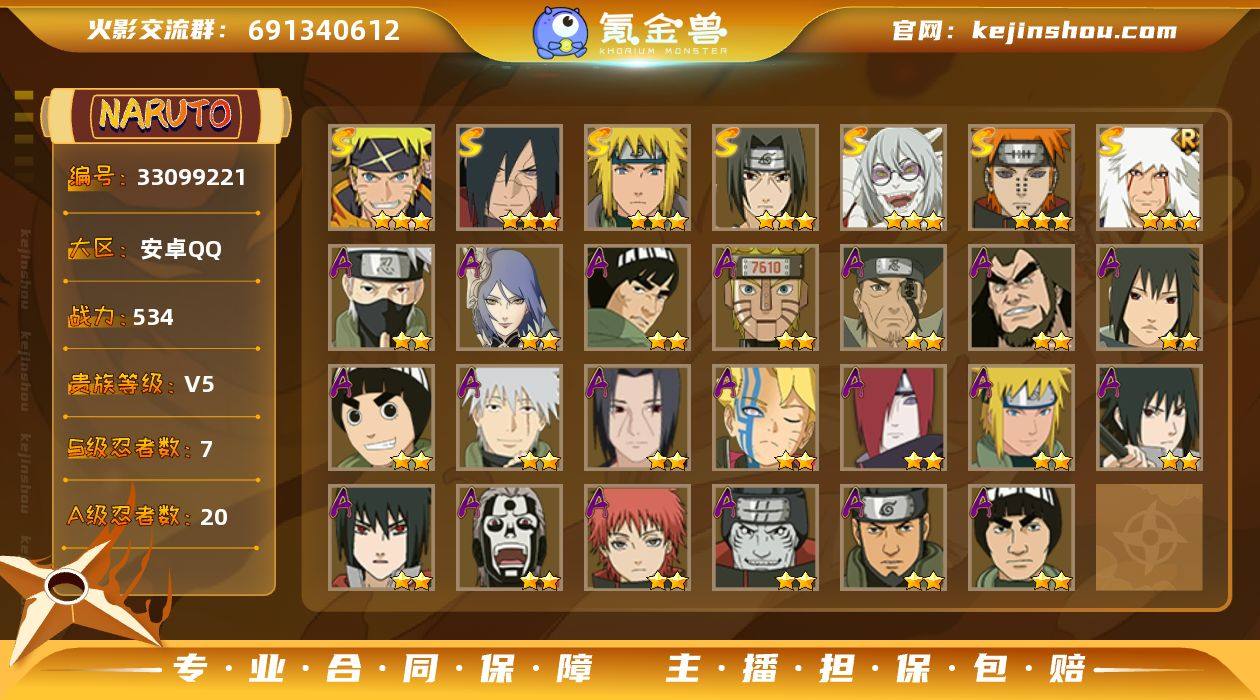
Task: Click the blue-haired Konan portrait
Action: point(510,298)
